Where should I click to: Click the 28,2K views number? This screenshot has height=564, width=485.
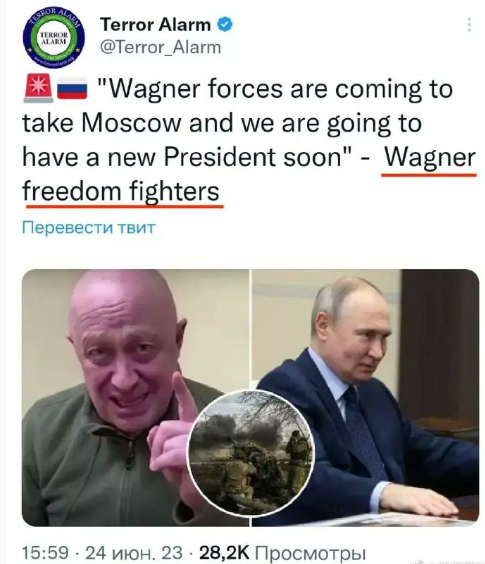224,552
